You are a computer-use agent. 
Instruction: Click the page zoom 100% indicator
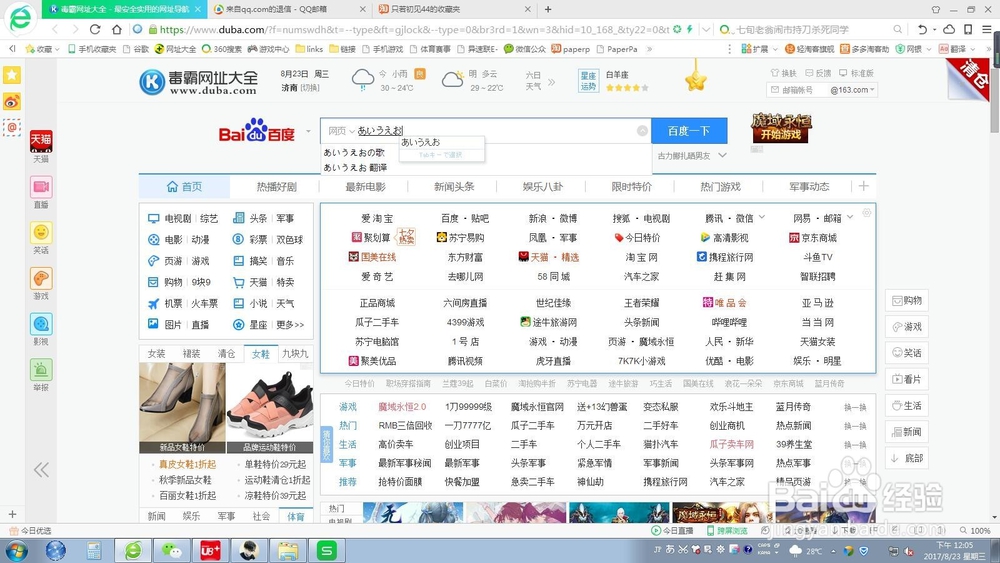click(976, 530)
